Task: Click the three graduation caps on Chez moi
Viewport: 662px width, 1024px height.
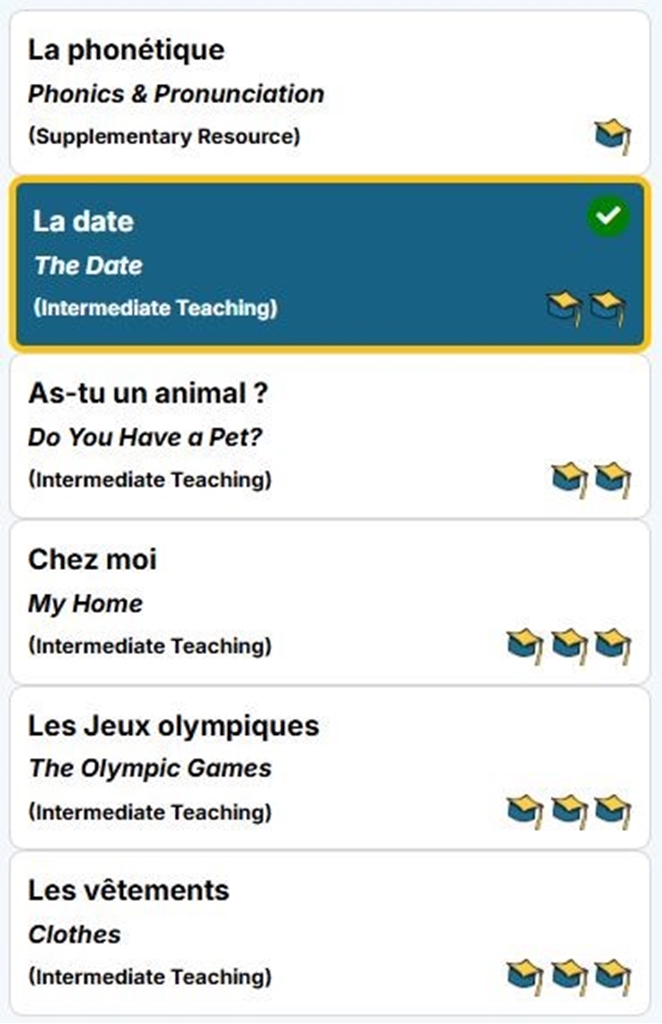Action: coord(568,645)
